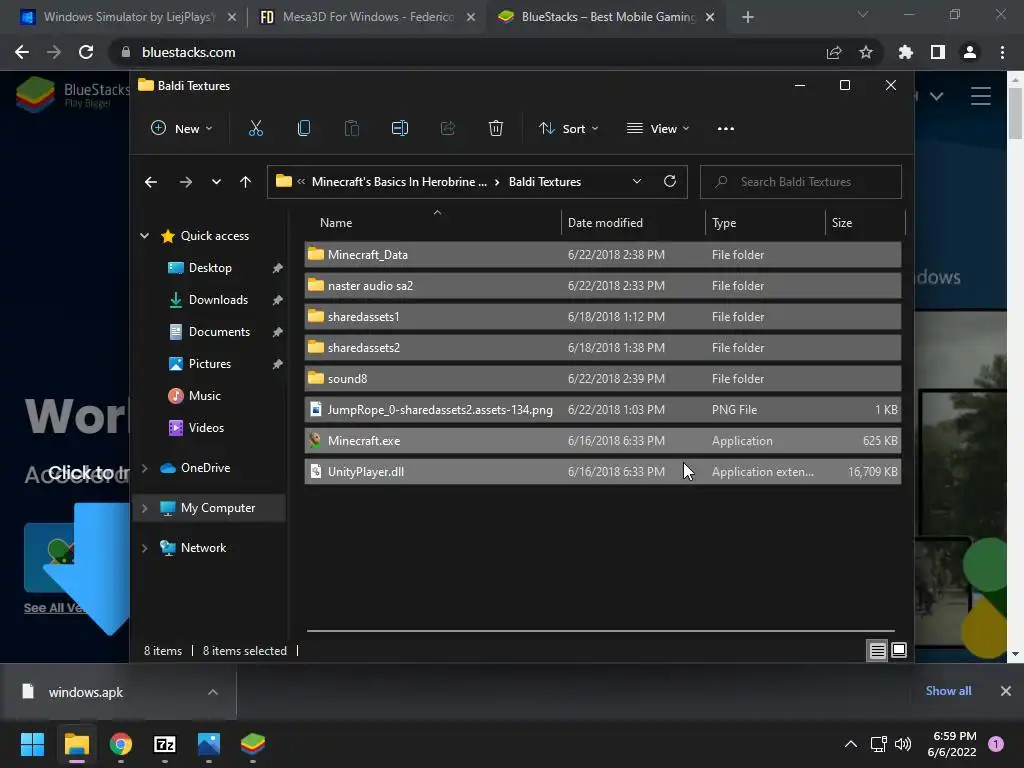Click See All Versions link on BlueStacks page
Screen dimensions: 1024x768
[55, 608]
